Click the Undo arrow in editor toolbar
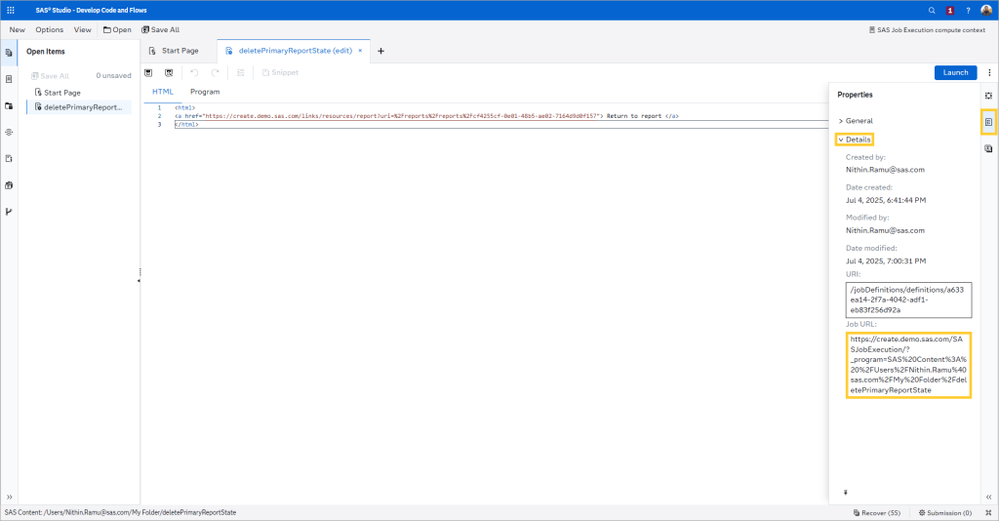 coord(194,73)
